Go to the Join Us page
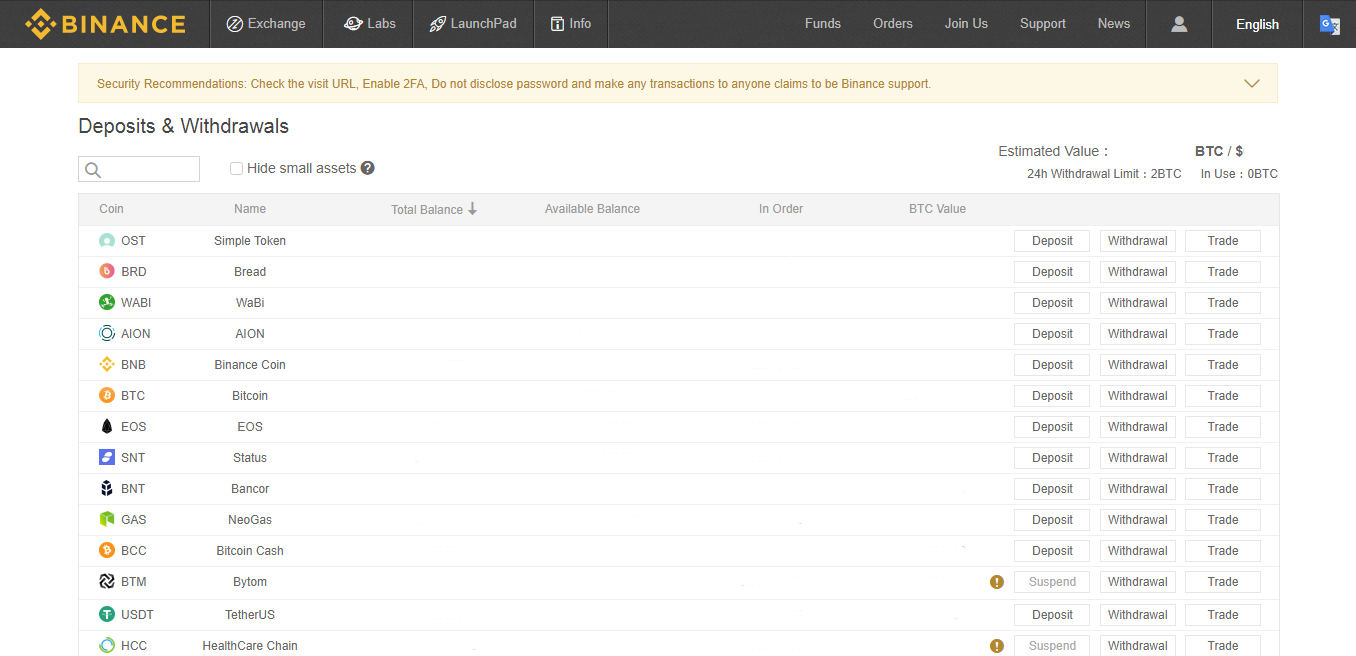 [x=966, y=24]
